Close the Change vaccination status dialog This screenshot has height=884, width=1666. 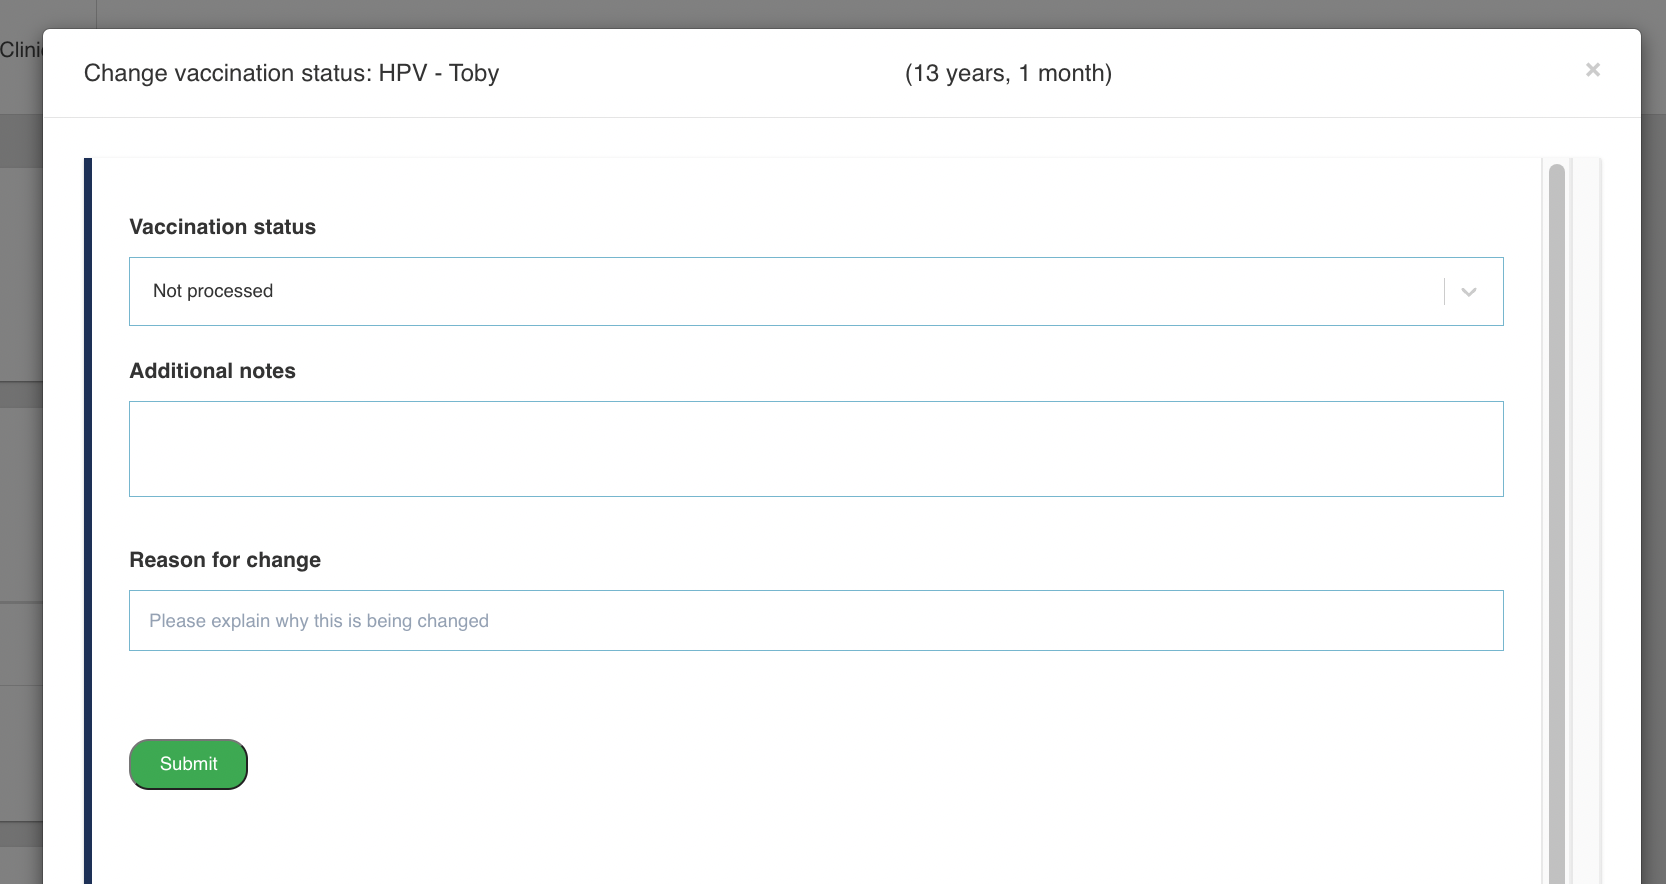1592,70
